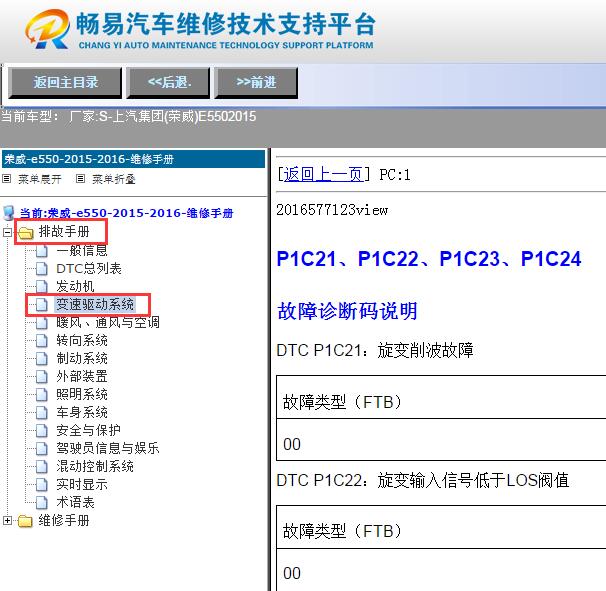Click the page icon next to 安全与保护
This screenshot has height=591, width=606.
click(41, 430)
